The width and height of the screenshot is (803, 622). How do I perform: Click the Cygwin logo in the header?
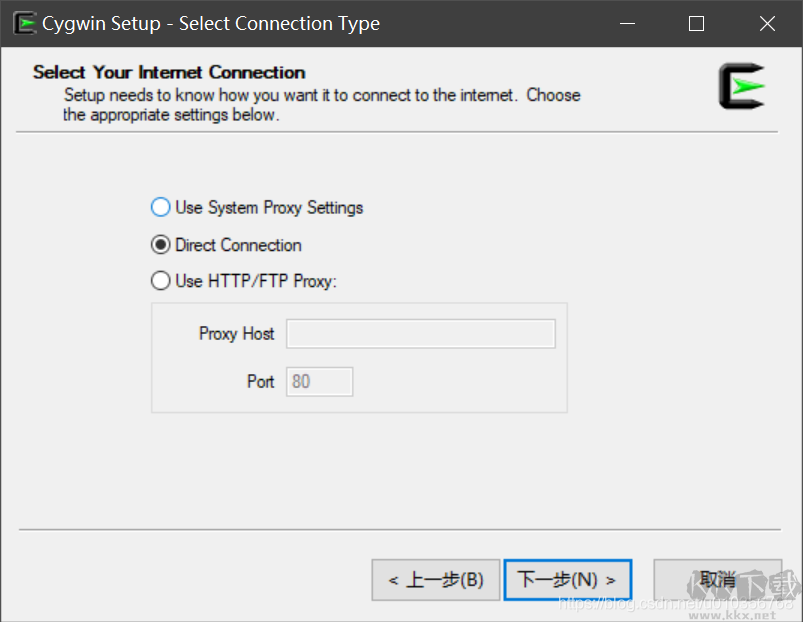741,88
